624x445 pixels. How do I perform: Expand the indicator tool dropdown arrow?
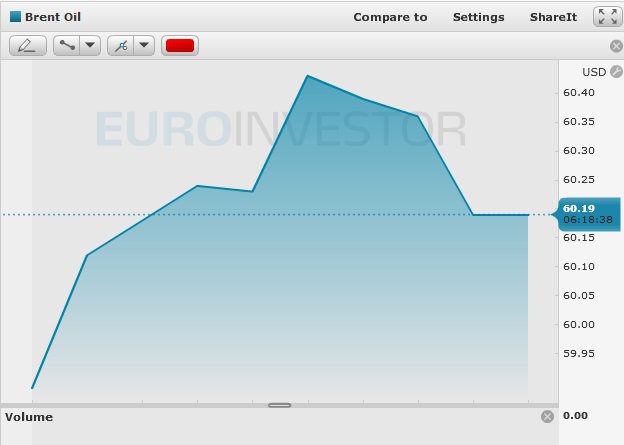click(x=144, y=46)
